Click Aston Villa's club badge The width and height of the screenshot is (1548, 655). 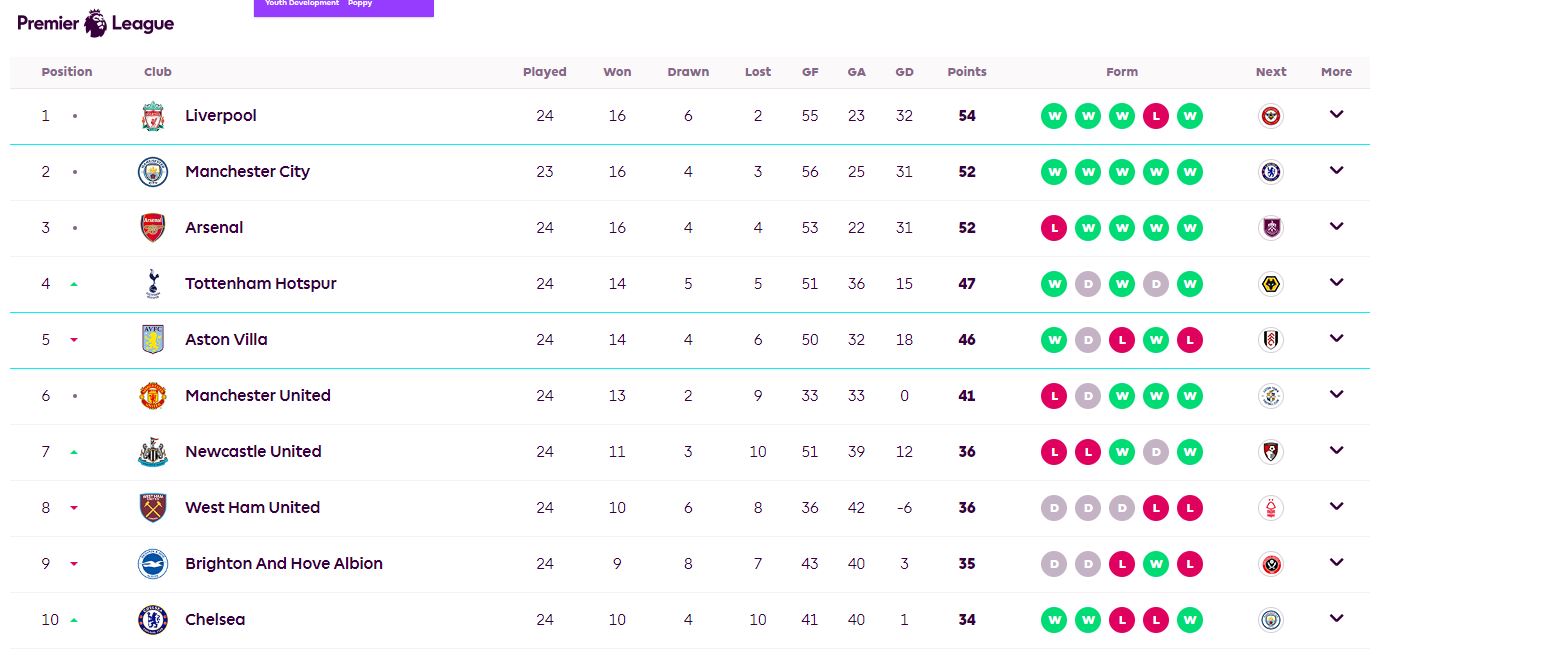(x=153, y=340)
